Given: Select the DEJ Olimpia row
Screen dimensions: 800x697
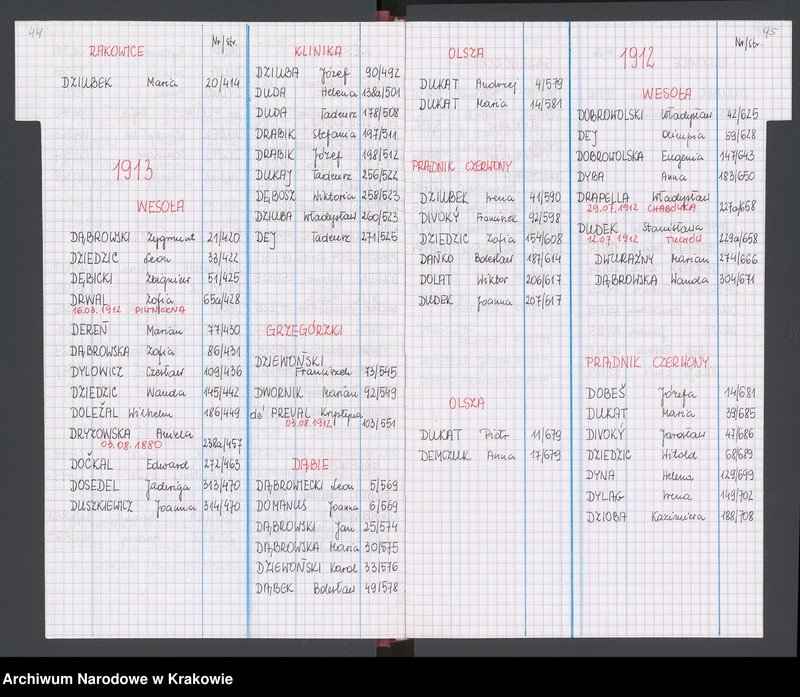Looking at the screenshot, I should (667, 136).
